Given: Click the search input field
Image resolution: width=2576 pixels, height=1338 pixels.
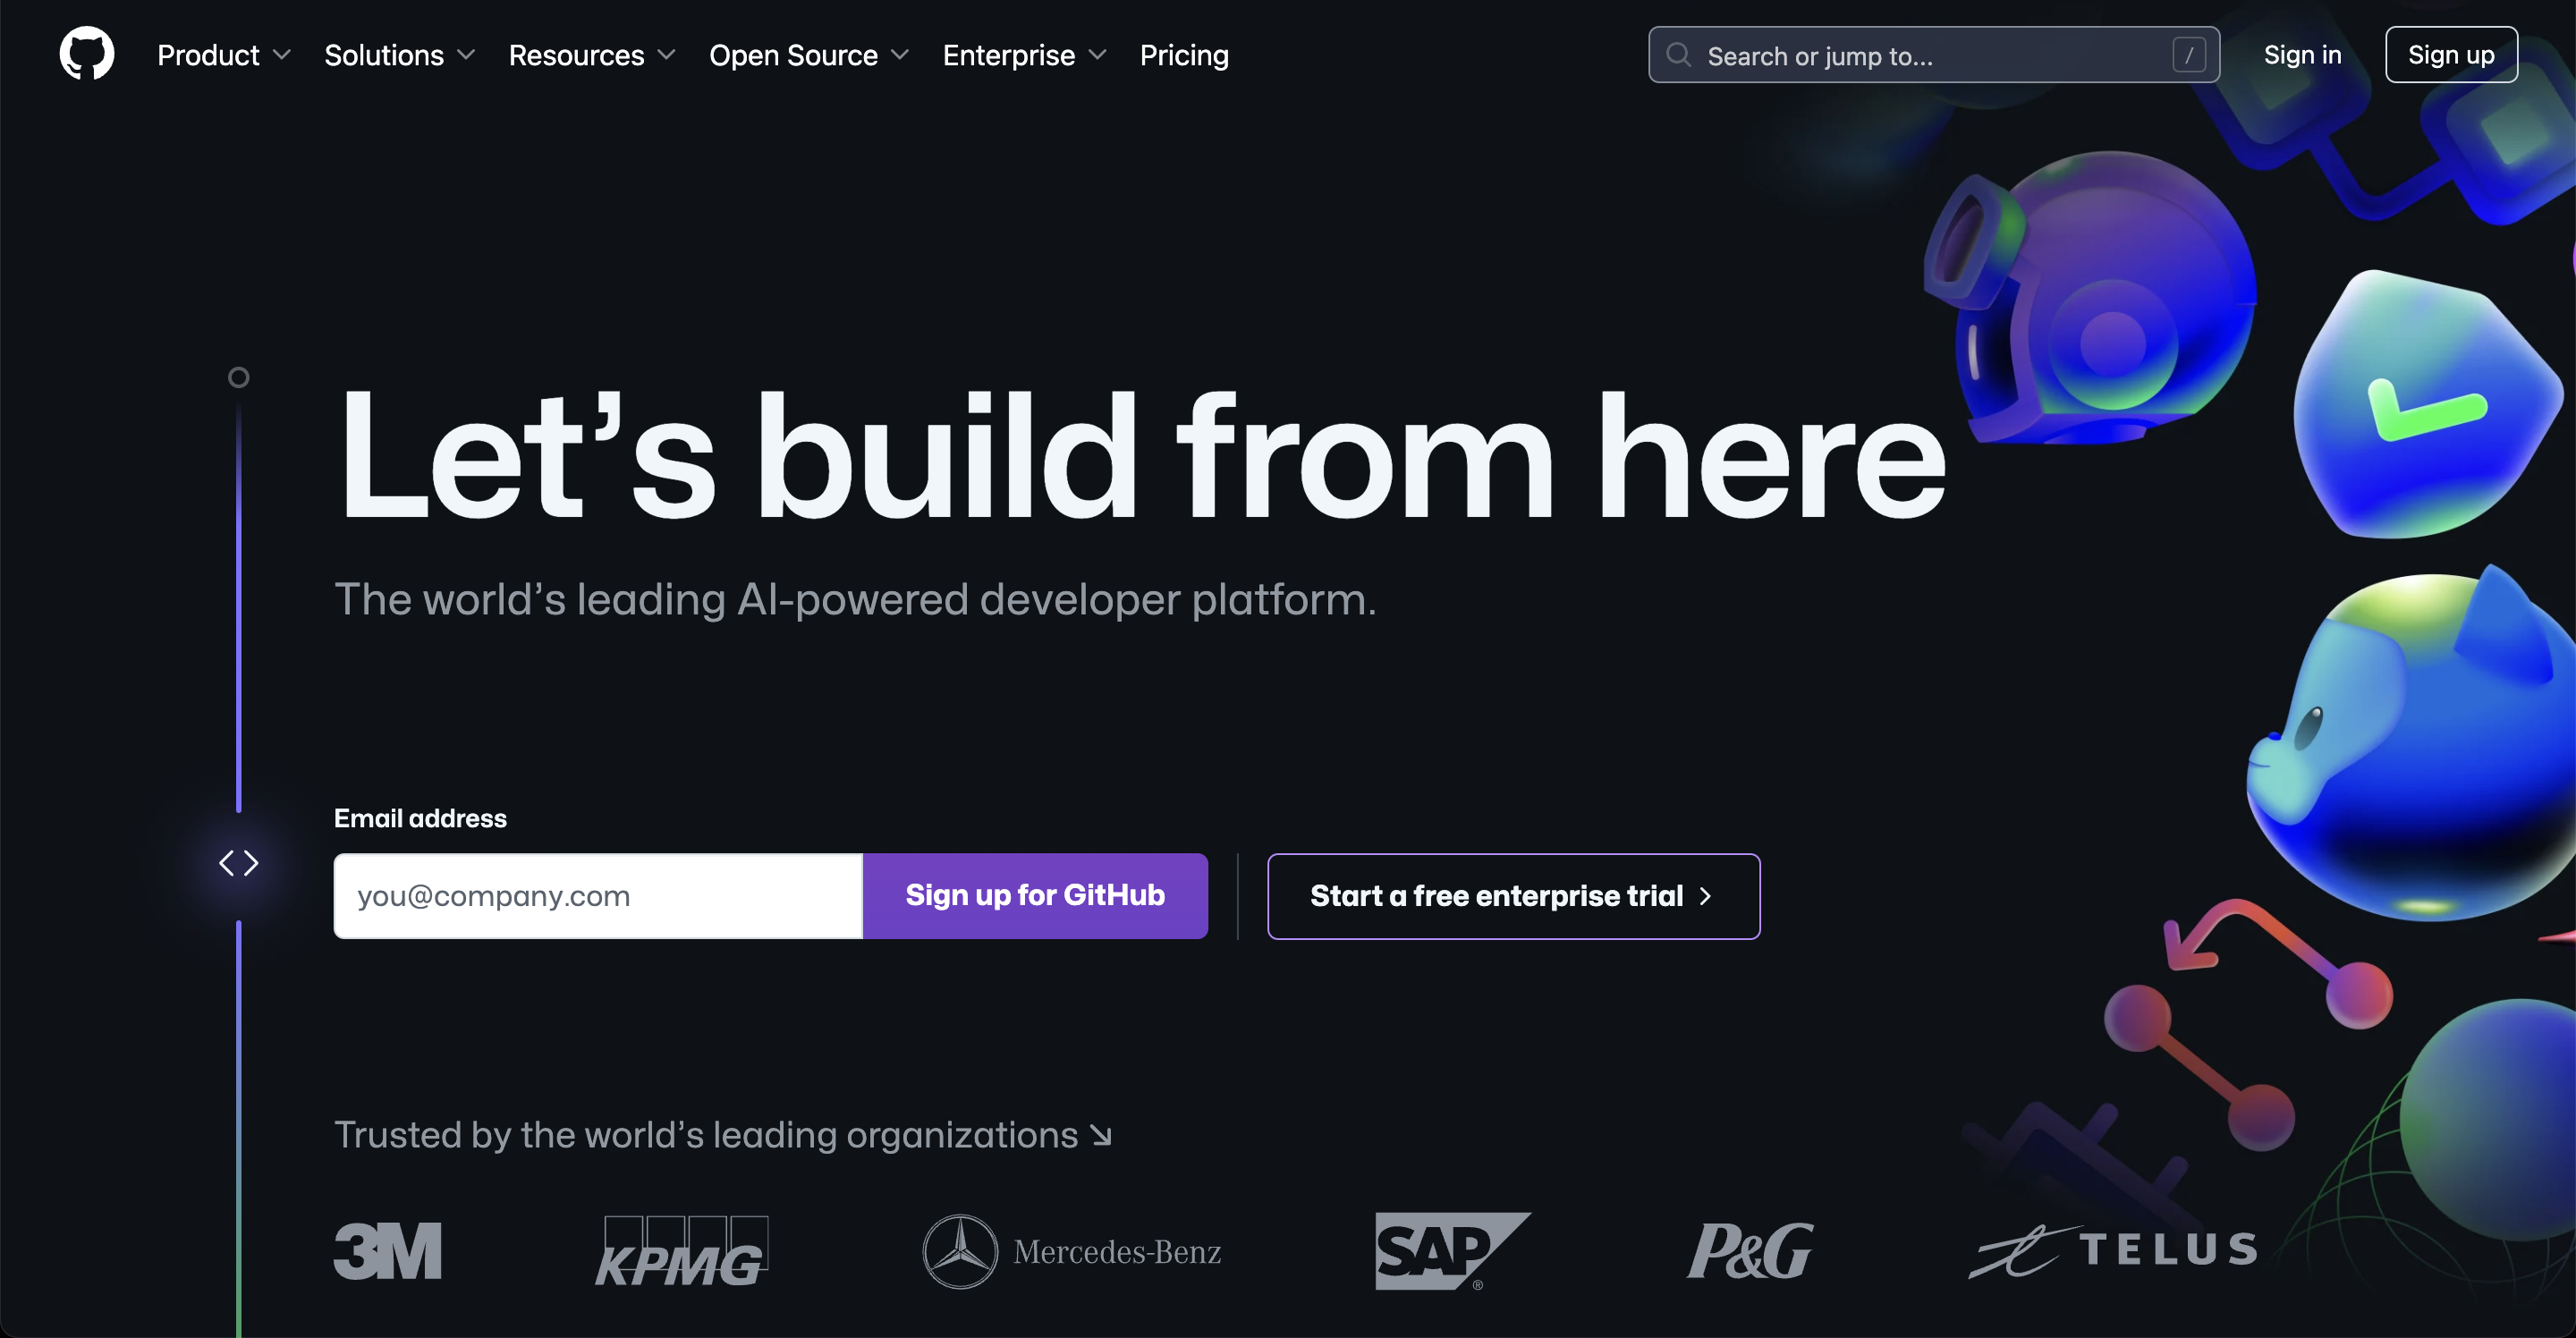Looking at the screenshot, I should point(1932,55).
